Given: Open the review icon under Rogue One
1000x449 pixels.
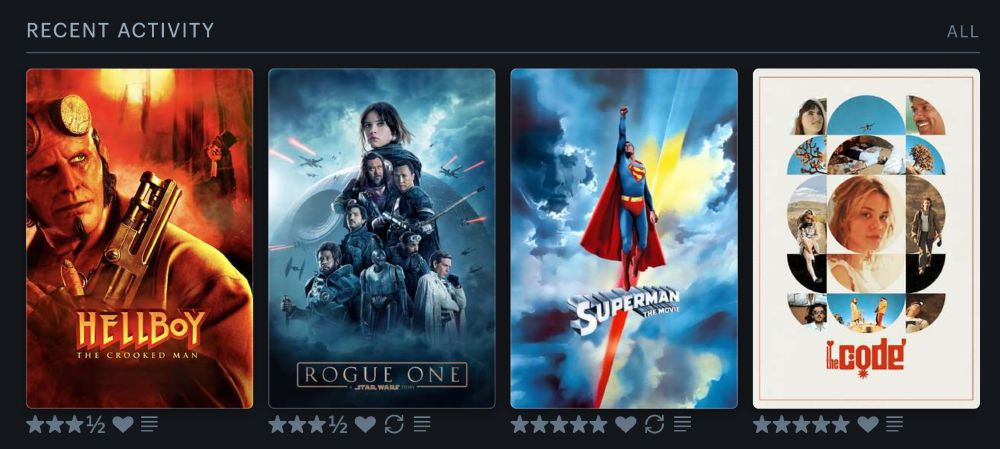Looking at the screenshot, I should click(x=422, y=424).
